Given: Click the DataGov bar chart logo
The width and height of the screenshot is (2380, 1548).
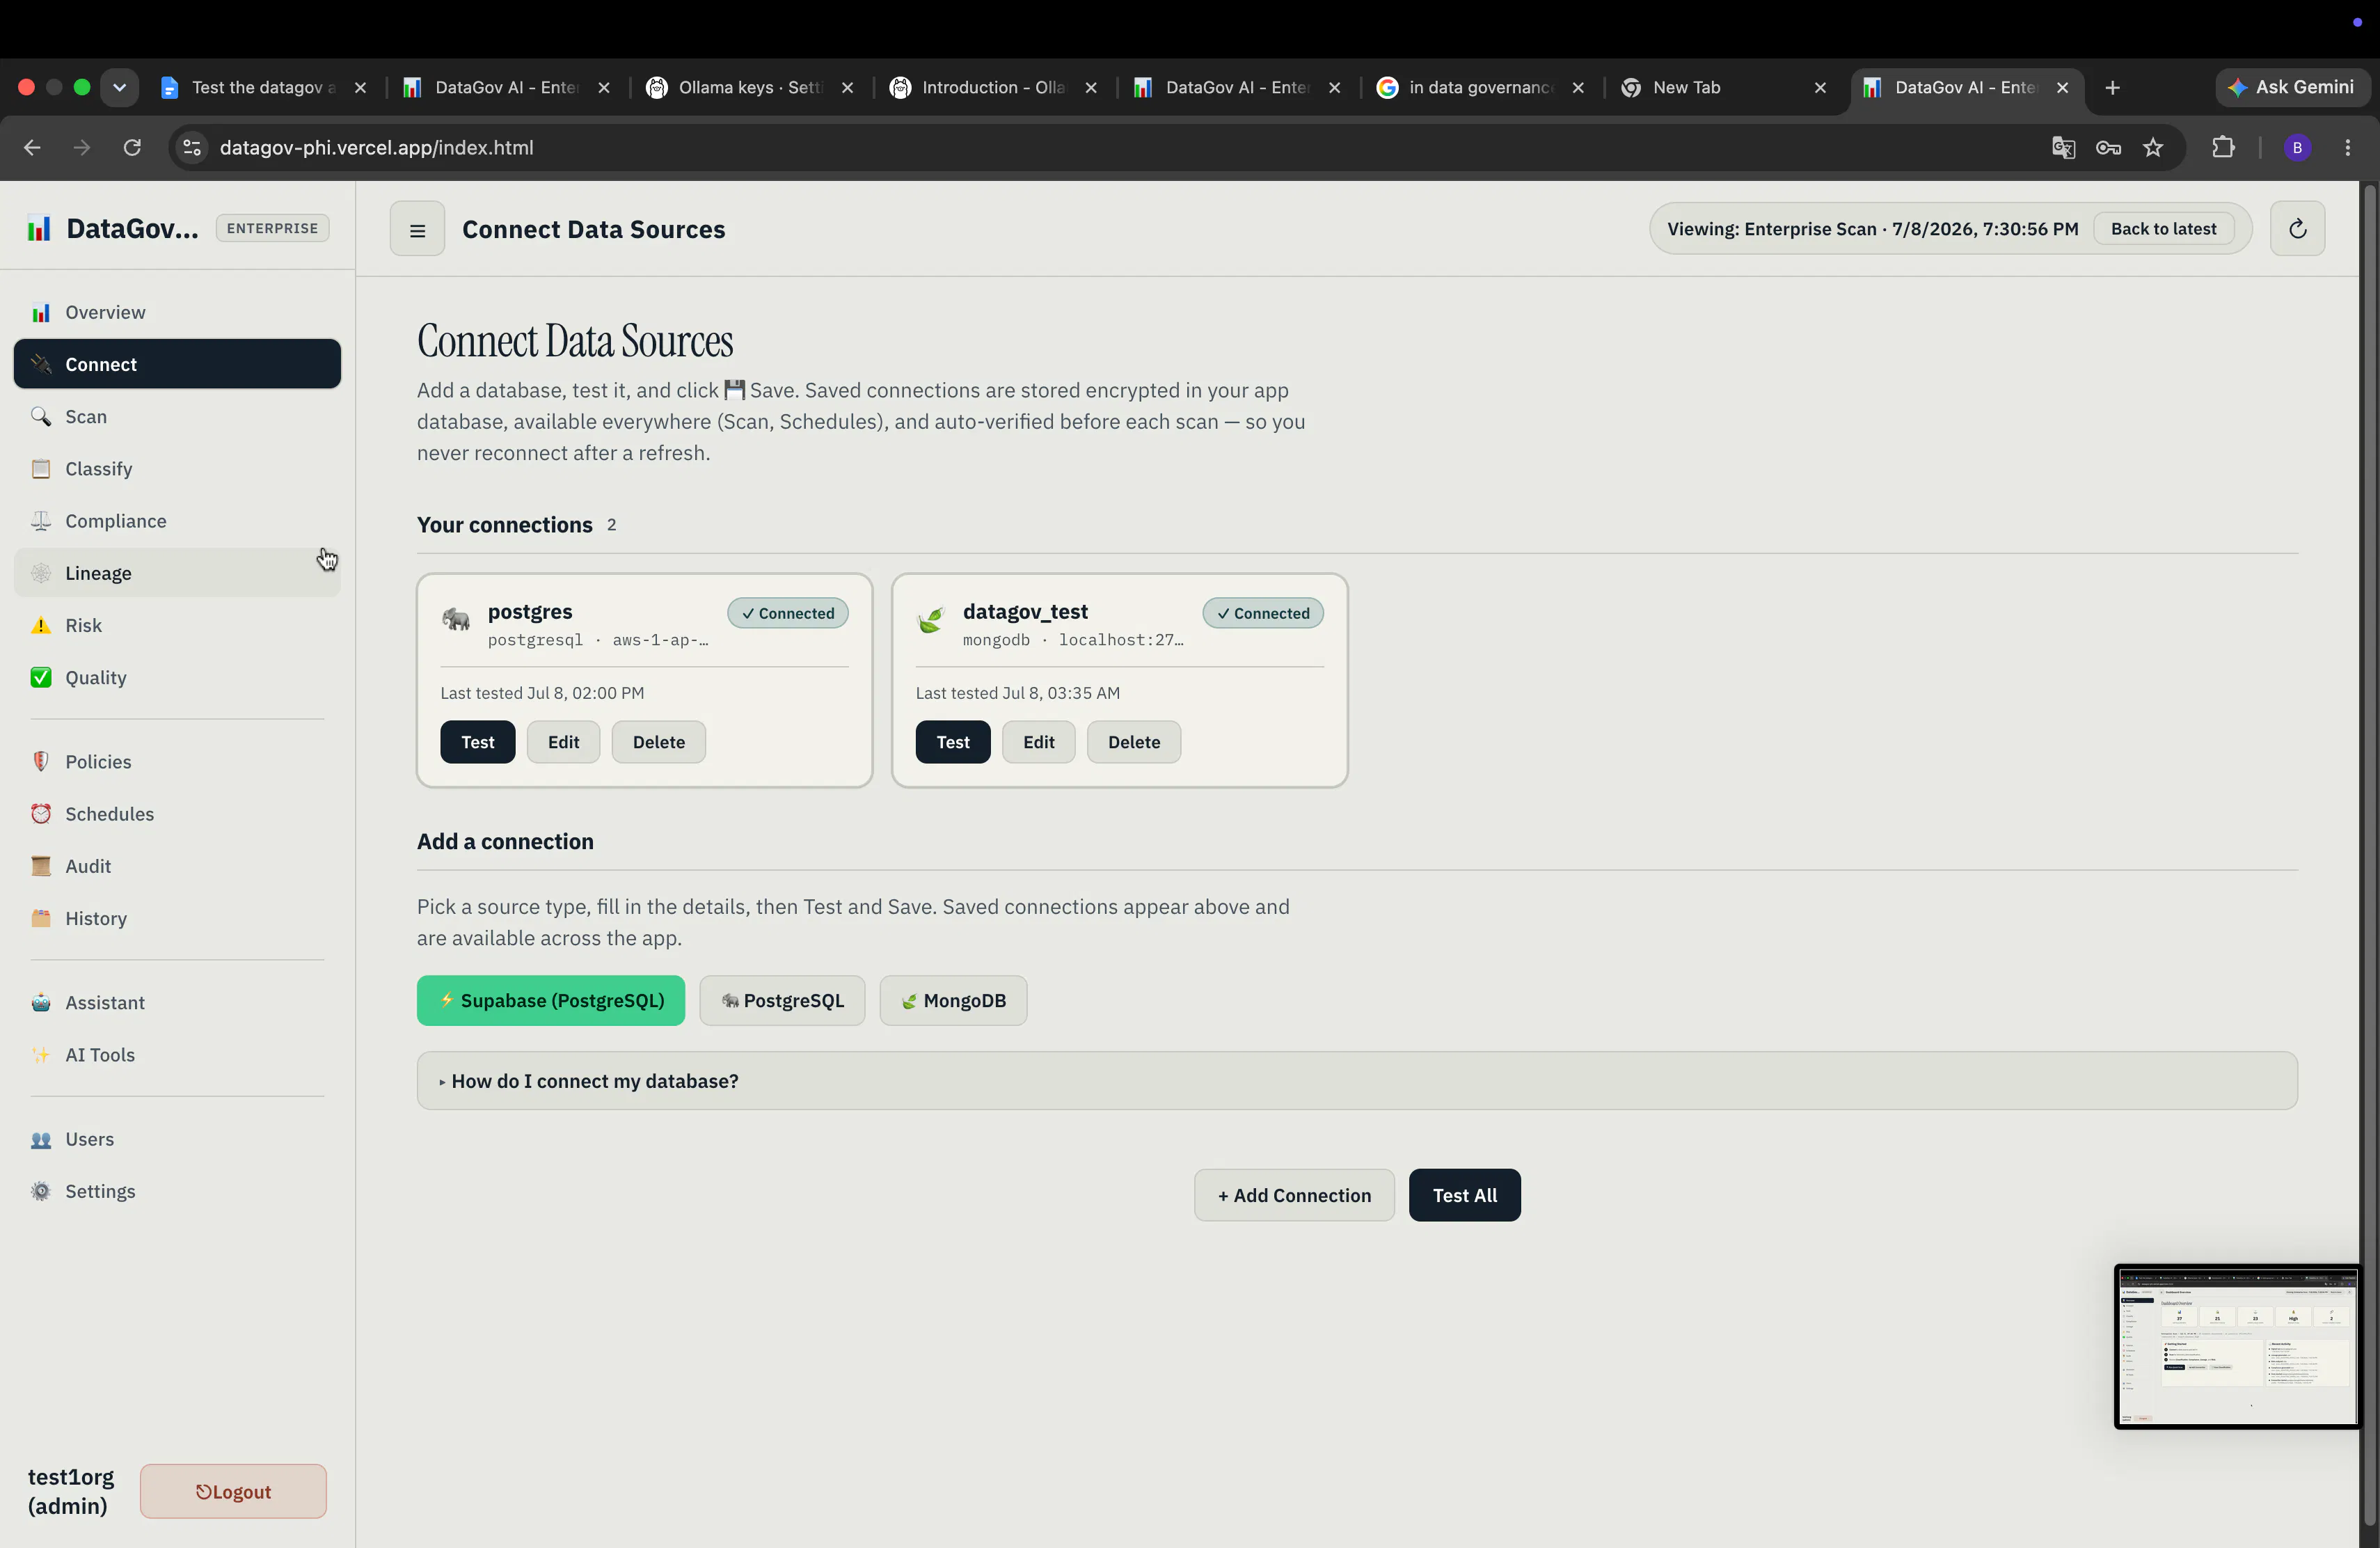Looking at the screenshot, I should pyautogui.click(x=39, y=228).
